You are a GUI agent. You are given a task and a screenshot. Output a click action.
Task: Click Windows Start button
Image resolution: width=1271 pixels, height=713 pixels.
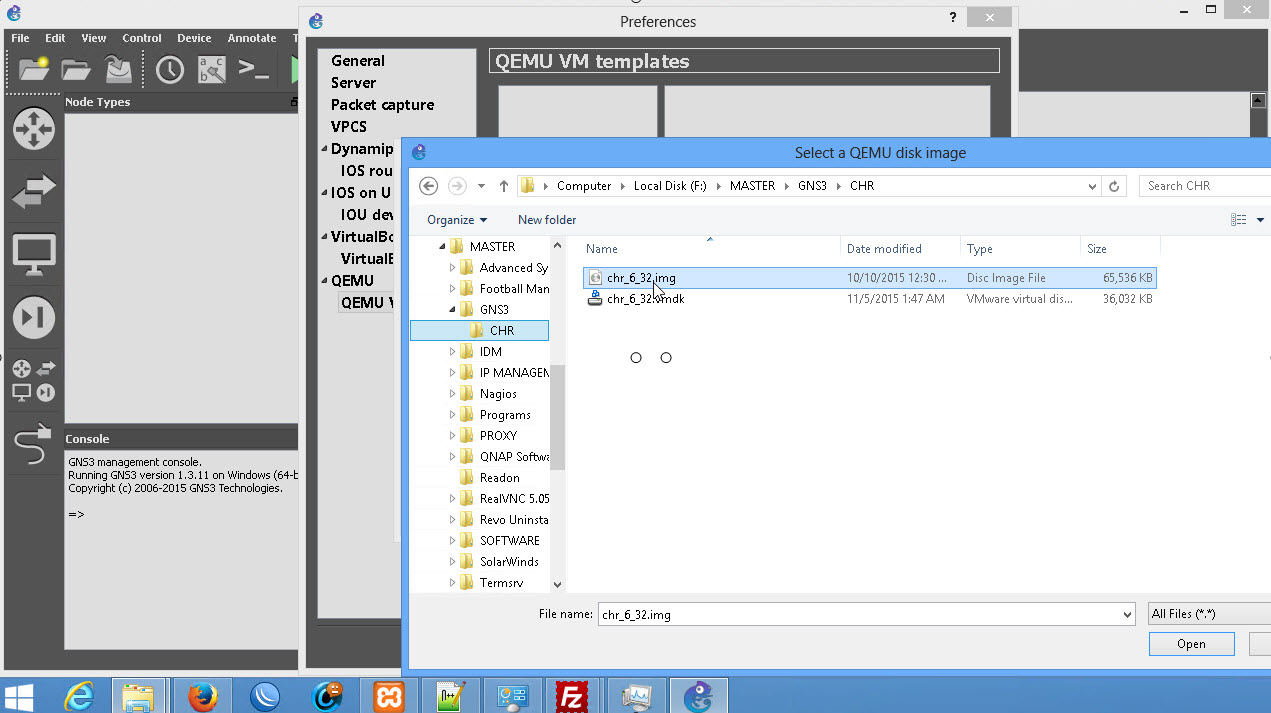(x=20, y=696)
